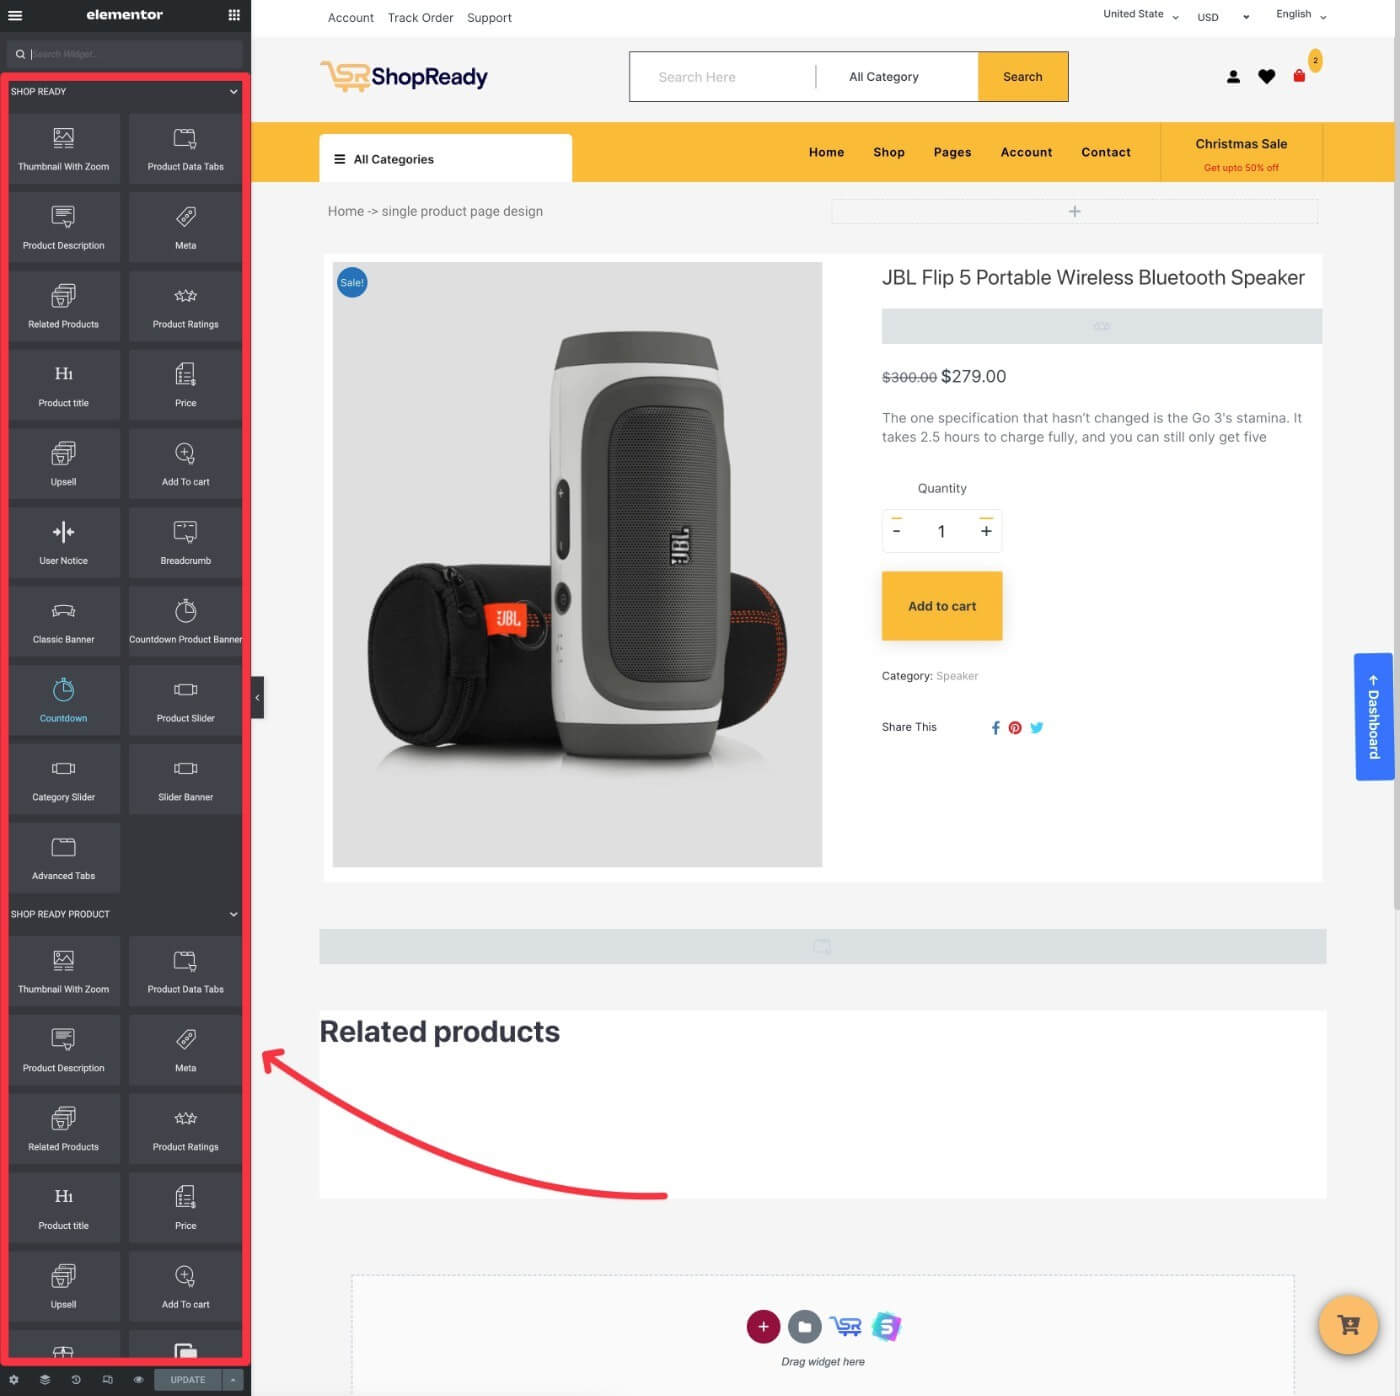This screenshot has height=1396, width=1400.
Task: Open the Elementor hamburger menu
Action: 15,15
